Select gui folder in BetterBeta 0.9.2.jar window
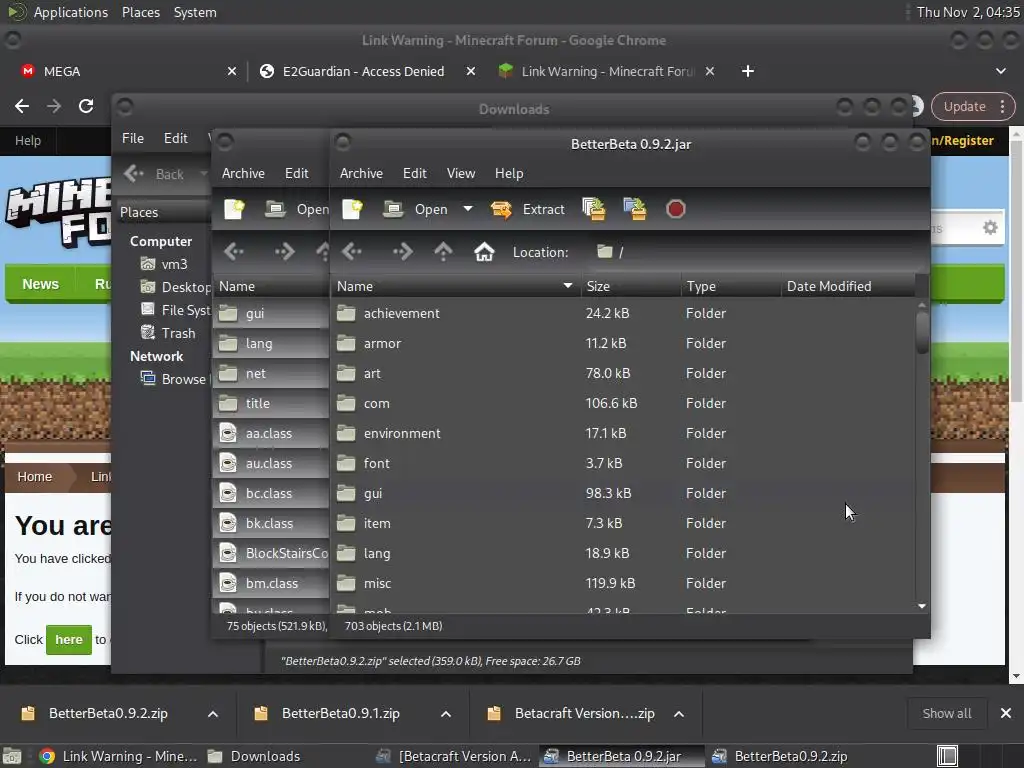This screenshot has width=1024, height=768. 624,494
